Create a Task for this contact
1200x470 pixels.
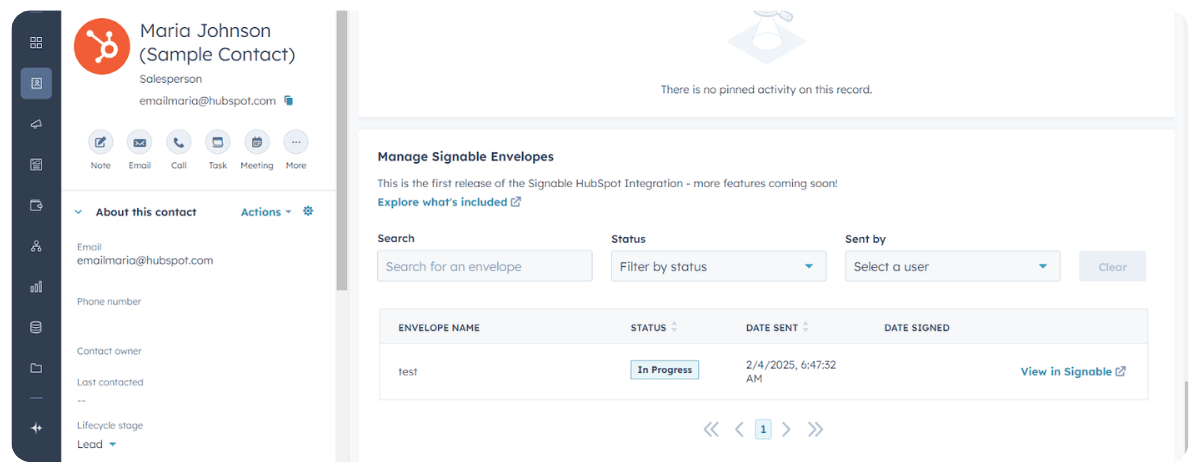(218, 142)
